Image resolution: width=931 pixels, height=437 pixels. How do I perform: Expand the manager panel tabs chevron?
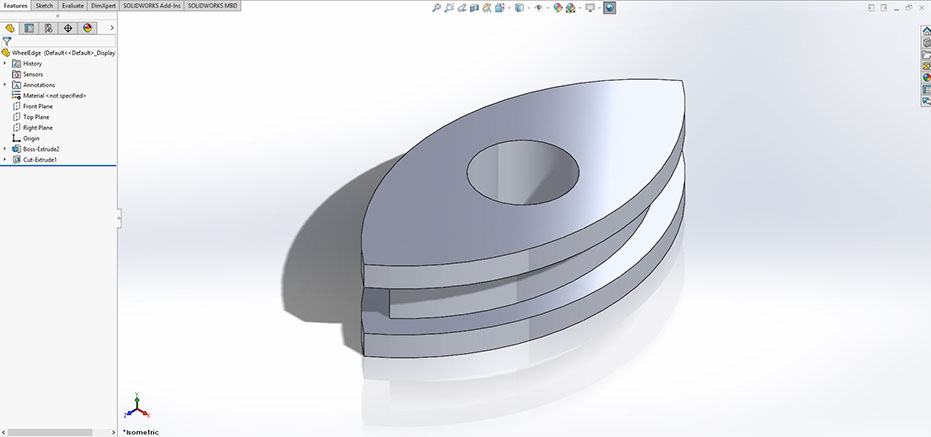click(111, 28)
